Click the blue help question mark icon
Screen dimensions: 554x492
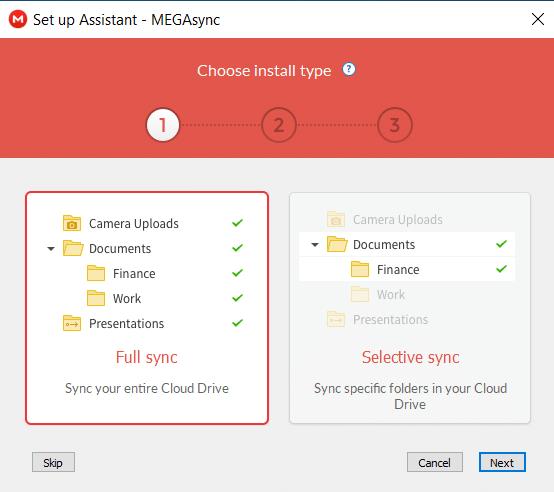tap(349, 69)
